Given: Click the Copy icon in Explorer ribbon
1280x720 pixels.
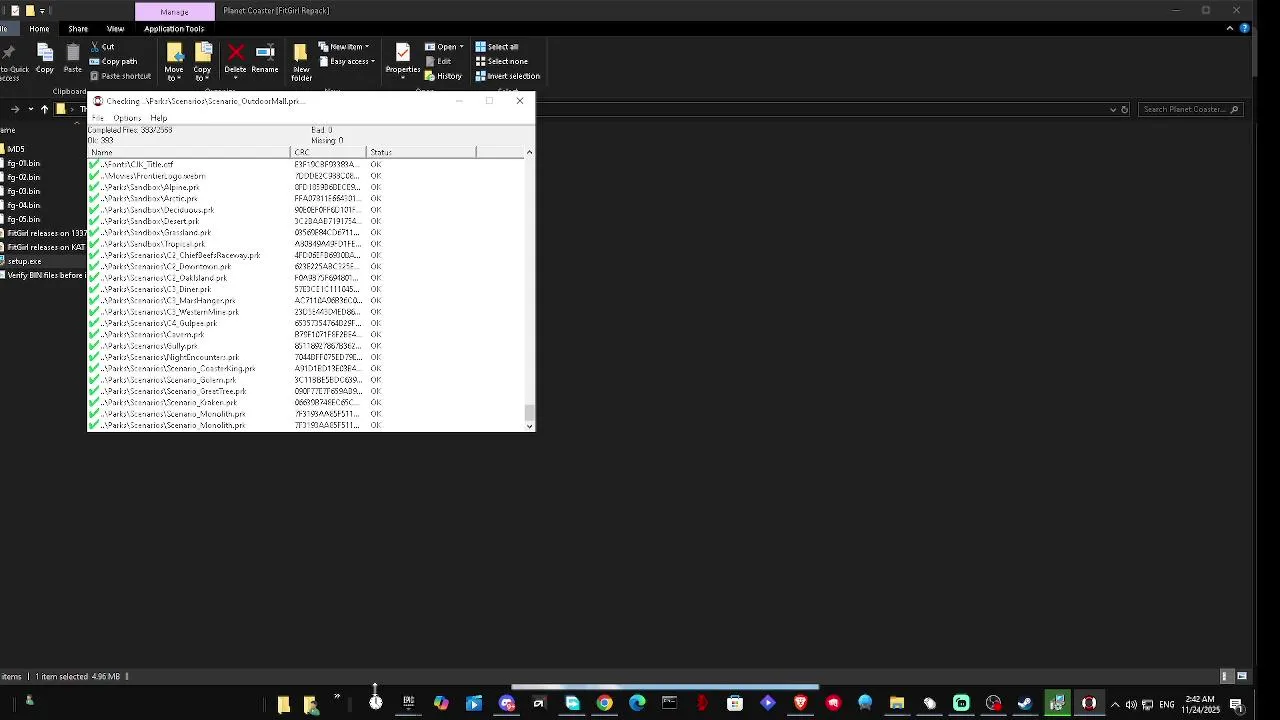Looking at the screenshot, I should (x=45, y=58).
